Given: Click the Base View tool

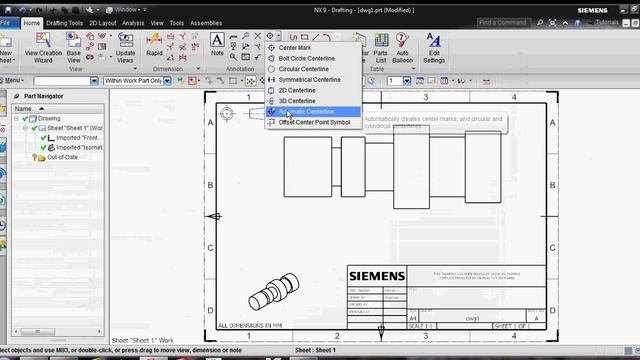Looking at the screenshot, I should pos(73,48).
